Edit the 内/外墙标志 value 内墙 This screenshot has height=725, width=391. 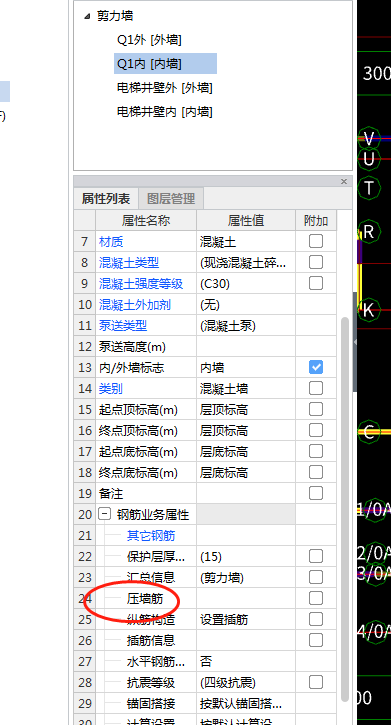pyautogui.click(x=246, y=368)
